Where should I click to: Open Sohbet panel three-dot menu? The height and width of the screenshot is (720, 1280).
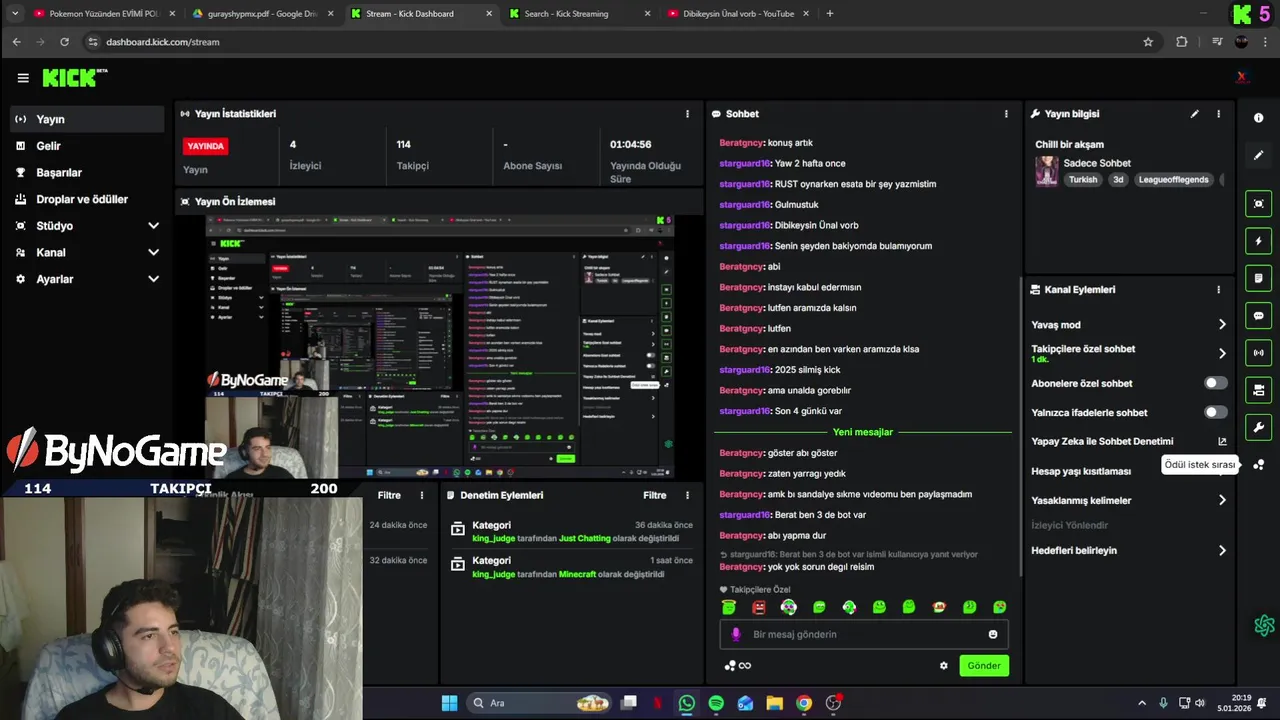coord(1006,114)
